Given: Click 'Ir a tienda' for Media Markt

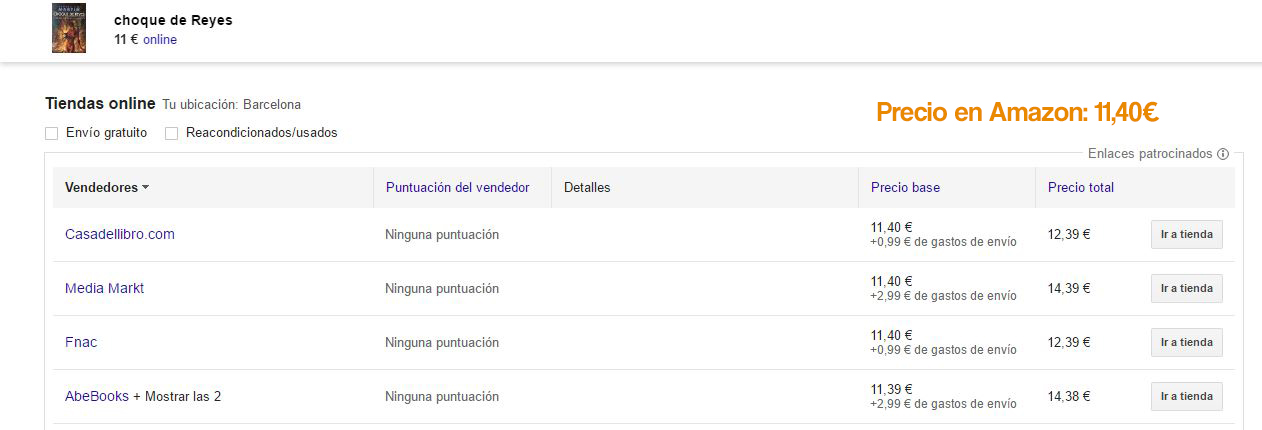Looking at the screenshot, I should click(1187, 288).
